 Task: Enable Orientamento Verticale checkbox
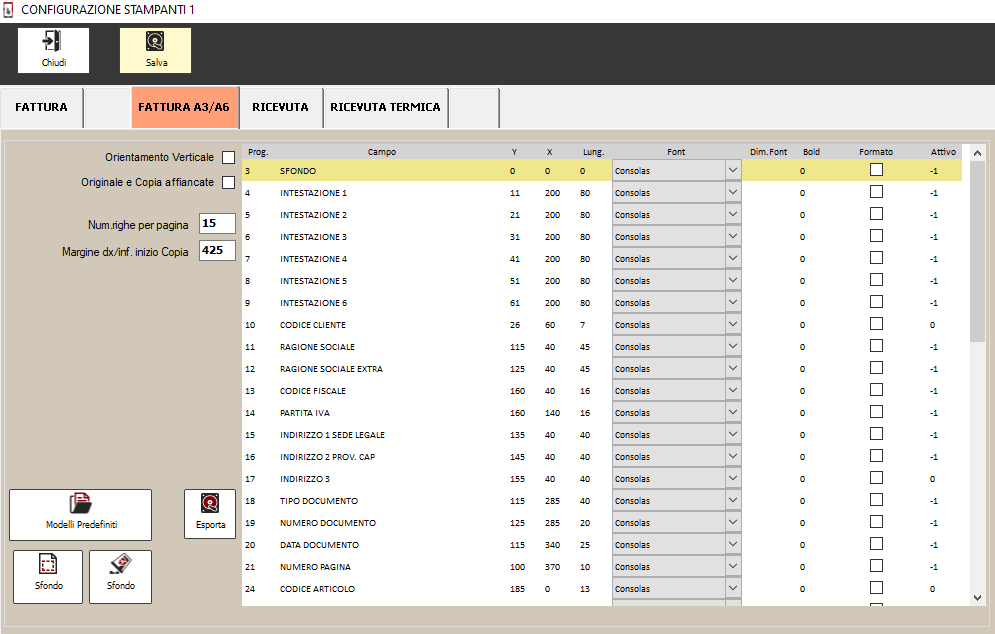coord(228,157)
